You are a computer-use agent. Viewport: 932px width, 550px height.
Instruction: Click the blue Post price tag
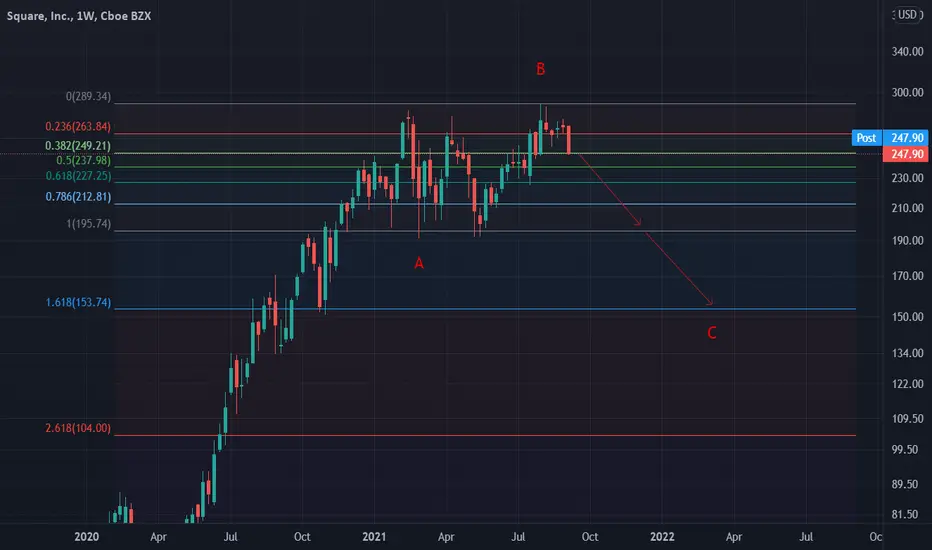tap(866, 138)
